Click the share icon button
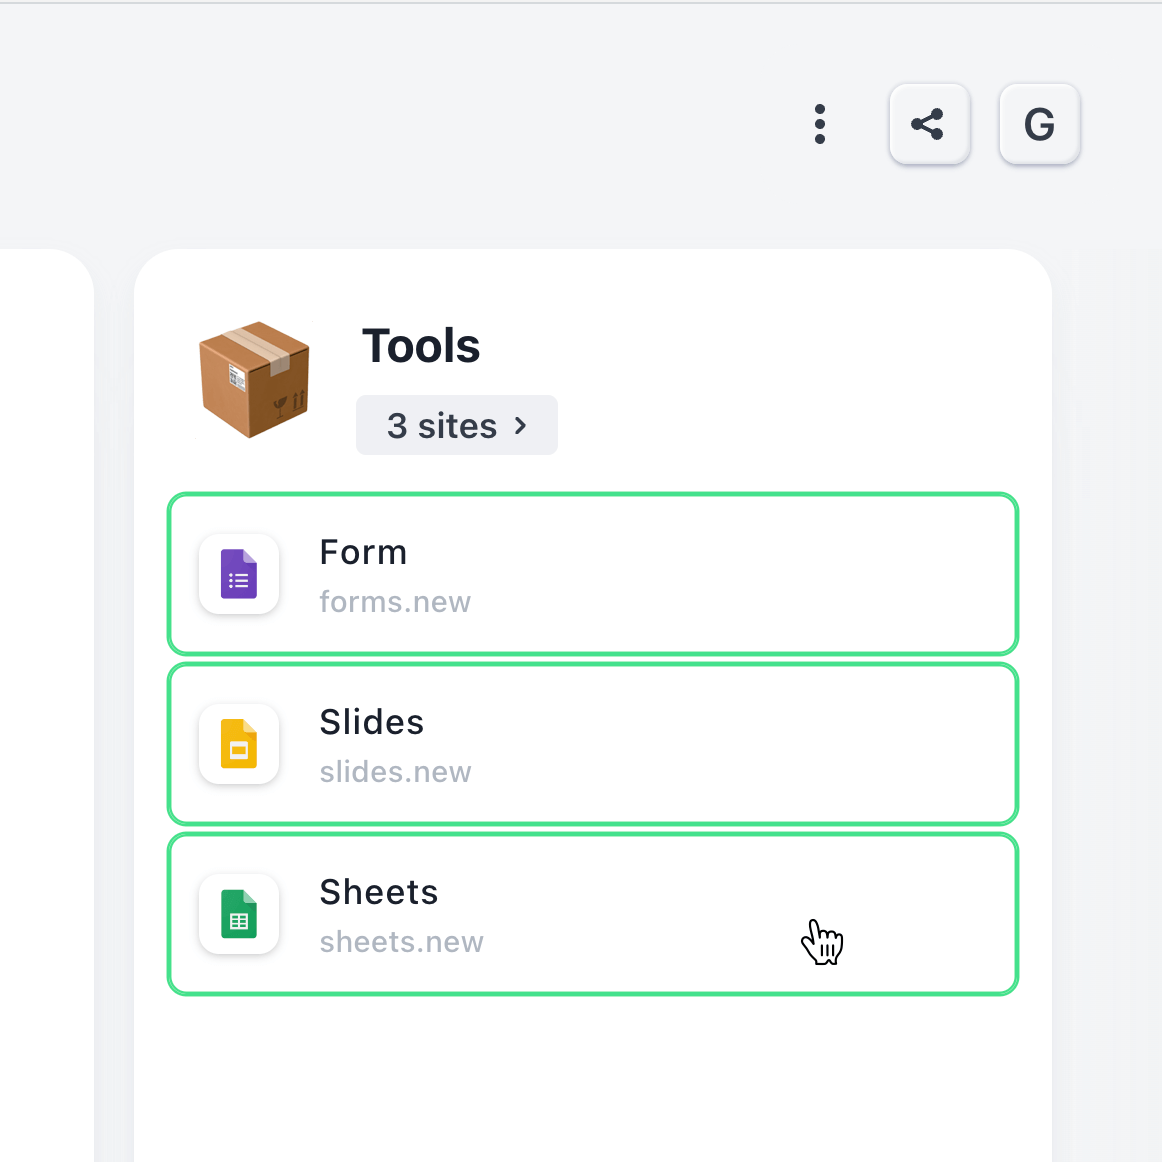This screenshot has width=1162, height=1162. [929, 124]
